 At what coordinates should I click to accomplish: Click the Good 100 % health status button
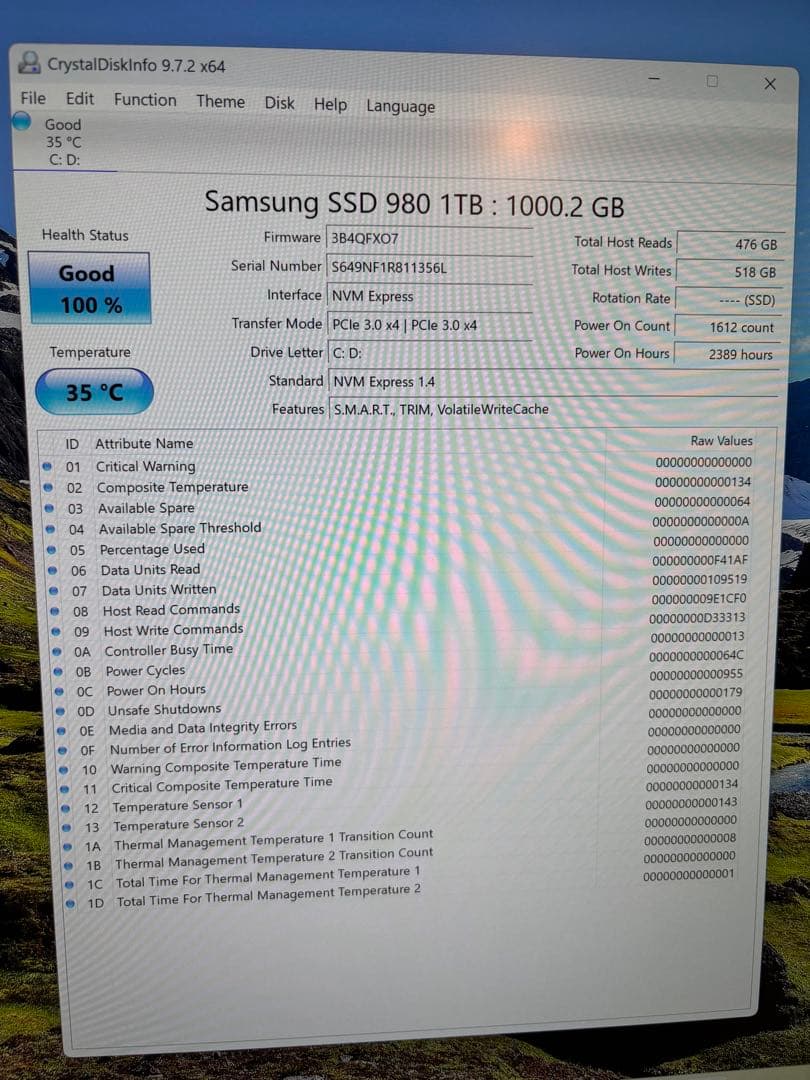[90, 289]
